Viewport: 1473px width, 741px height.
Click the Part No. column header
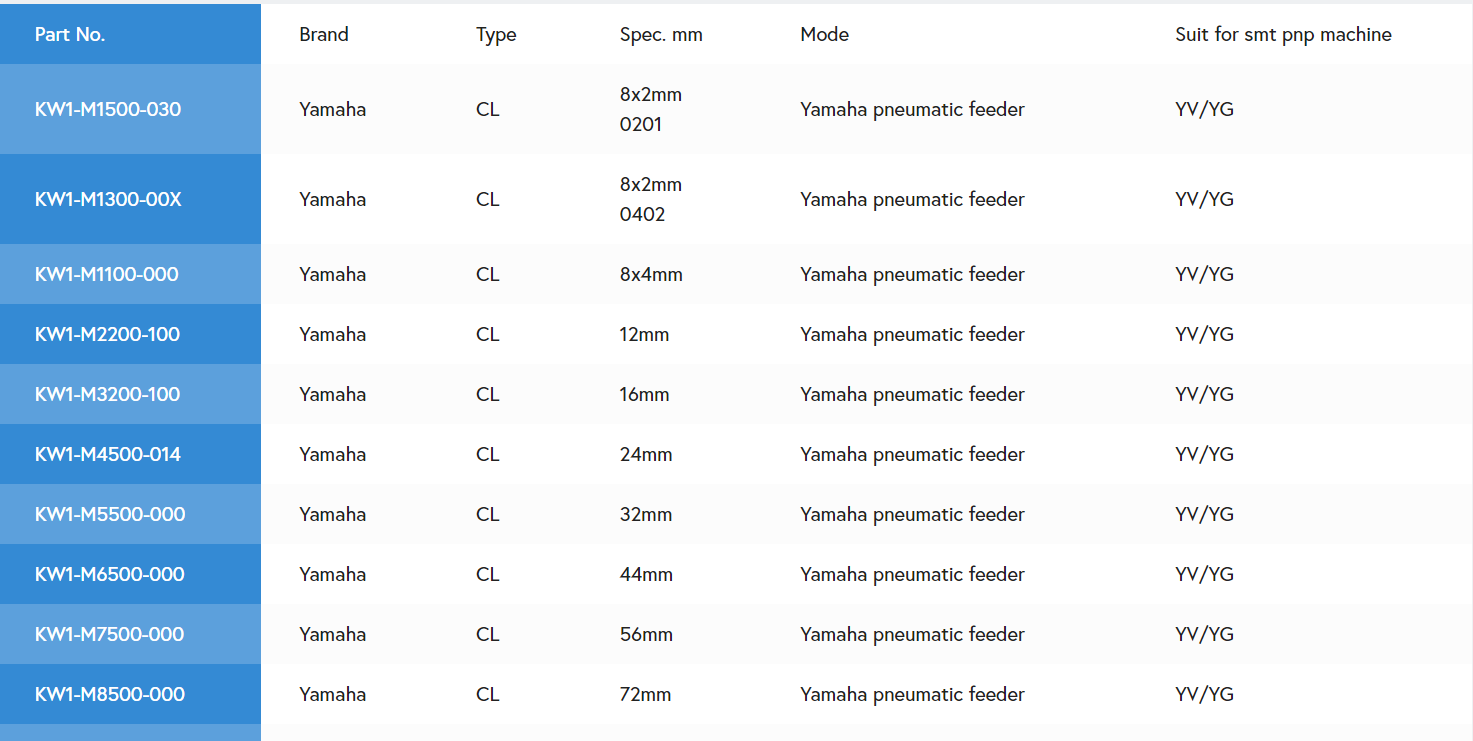70,34
